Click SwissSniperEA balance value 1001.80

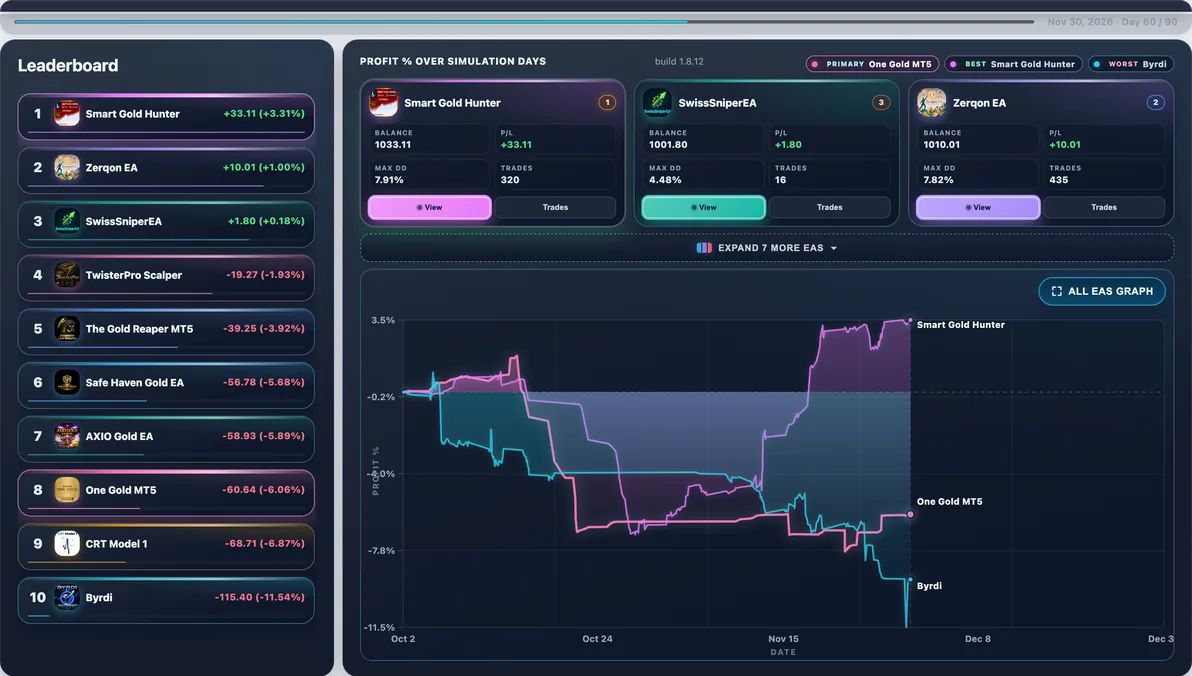(667, 144)
